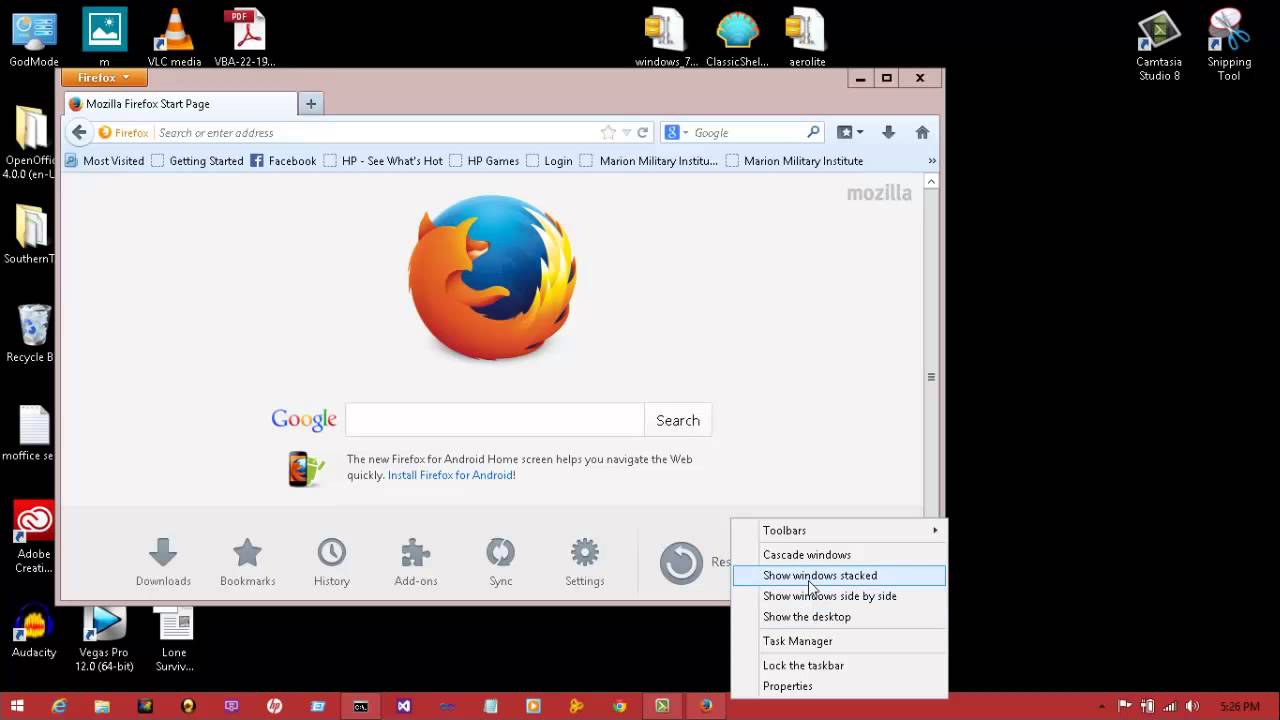Choose Show windows side by side
This screenshot has height=720, width=1280.
pos(840,596)
